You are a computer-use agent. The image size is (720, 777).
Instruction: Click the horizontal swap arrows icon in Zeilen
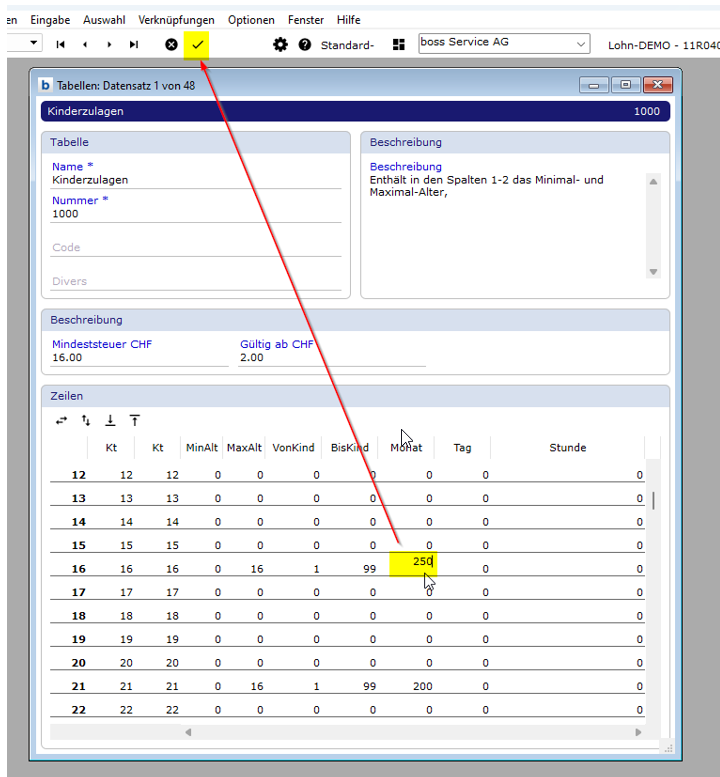pos(62,421)
